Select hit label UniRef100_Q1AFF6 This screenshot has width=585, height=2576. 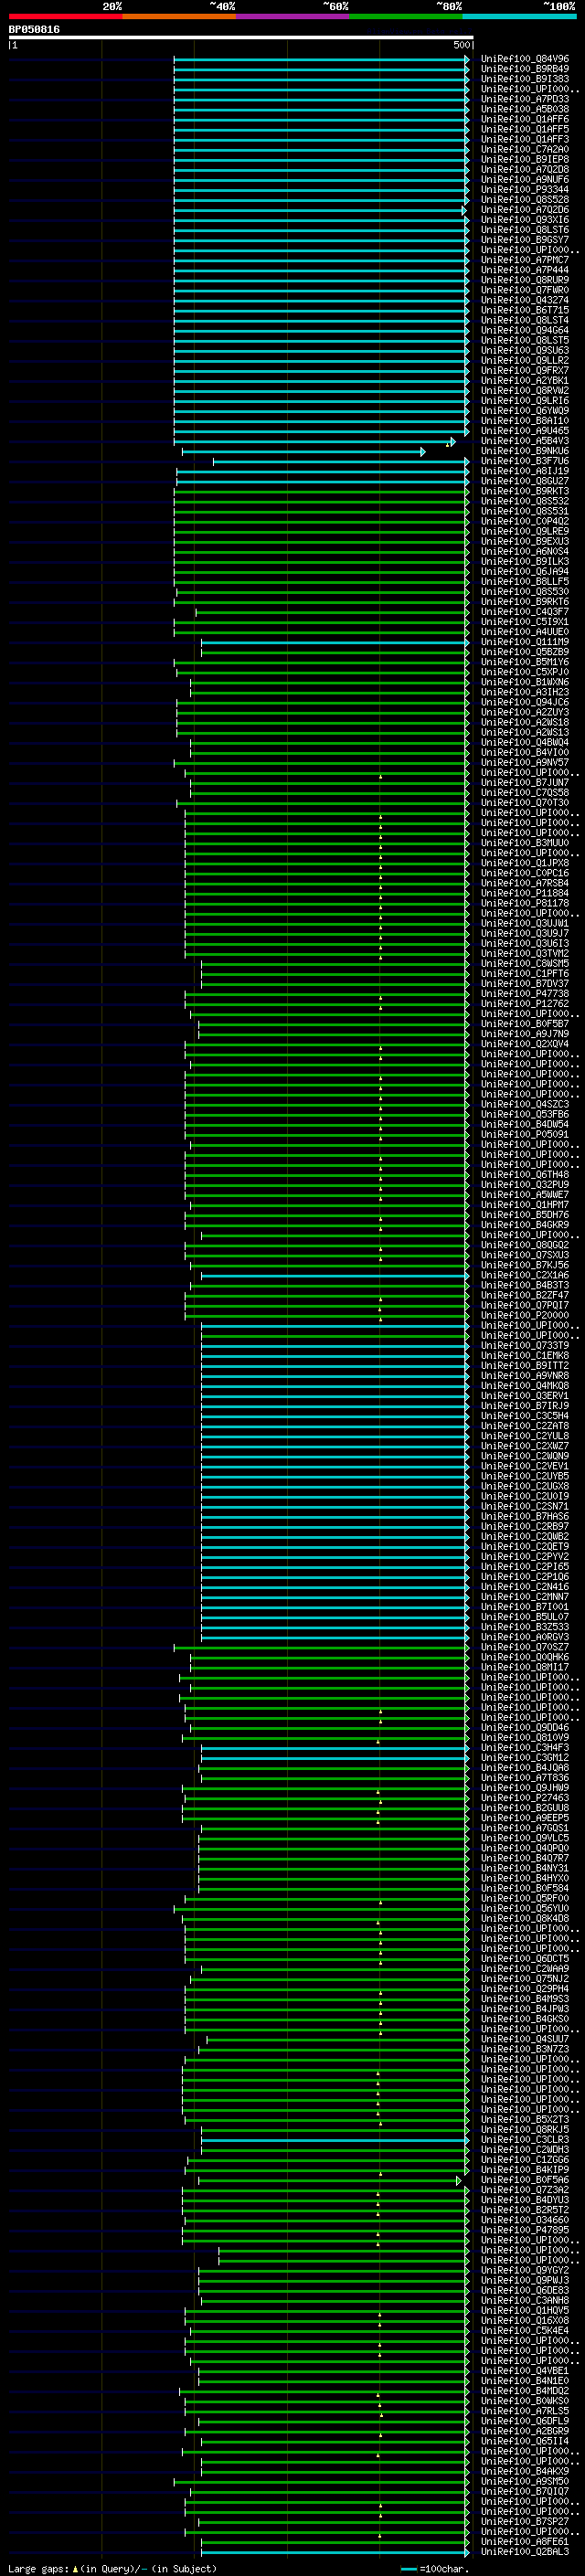coord(525,120)
